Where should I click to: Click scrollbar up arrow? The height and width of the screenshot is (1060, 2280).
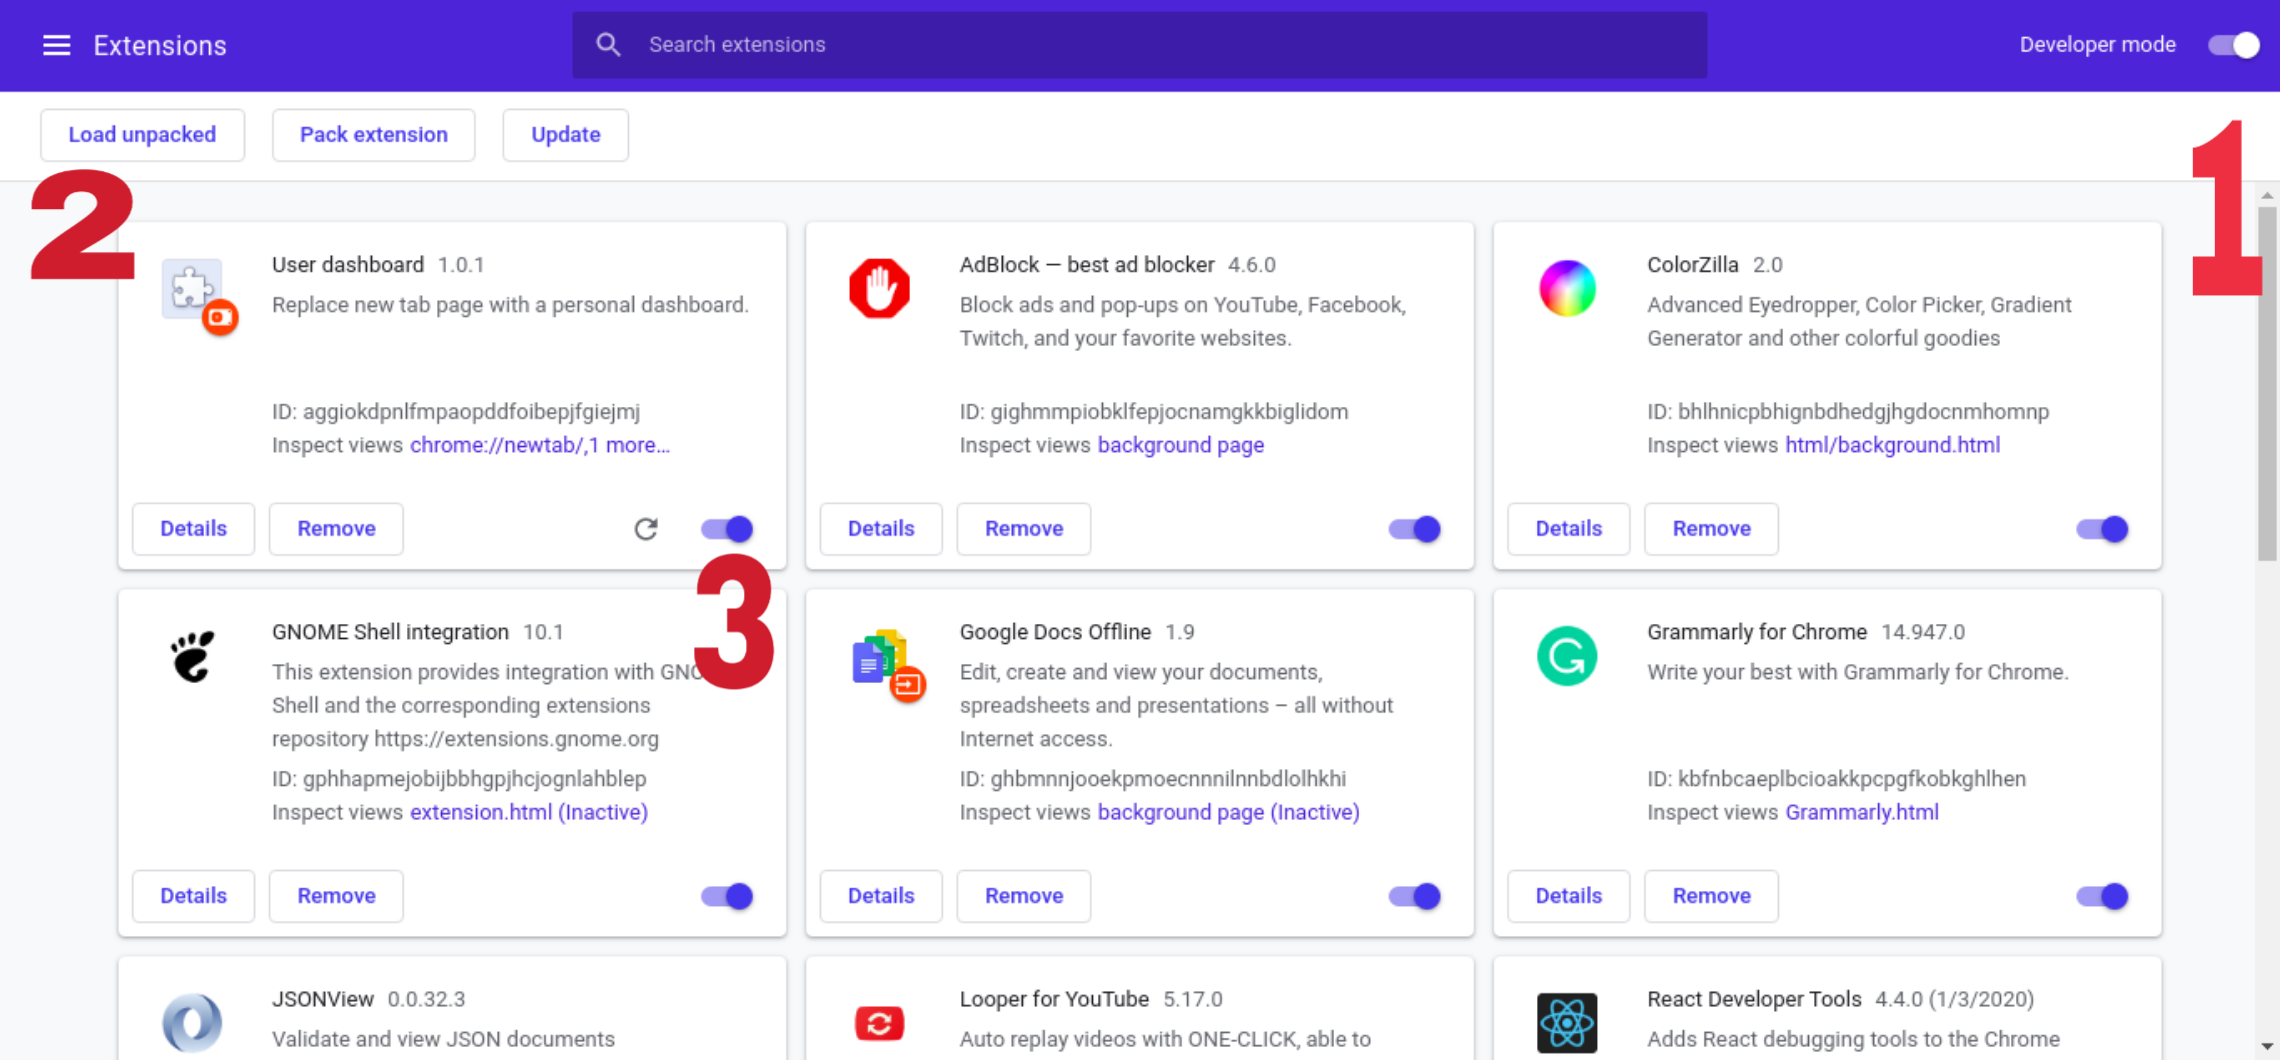(2267, 195)
